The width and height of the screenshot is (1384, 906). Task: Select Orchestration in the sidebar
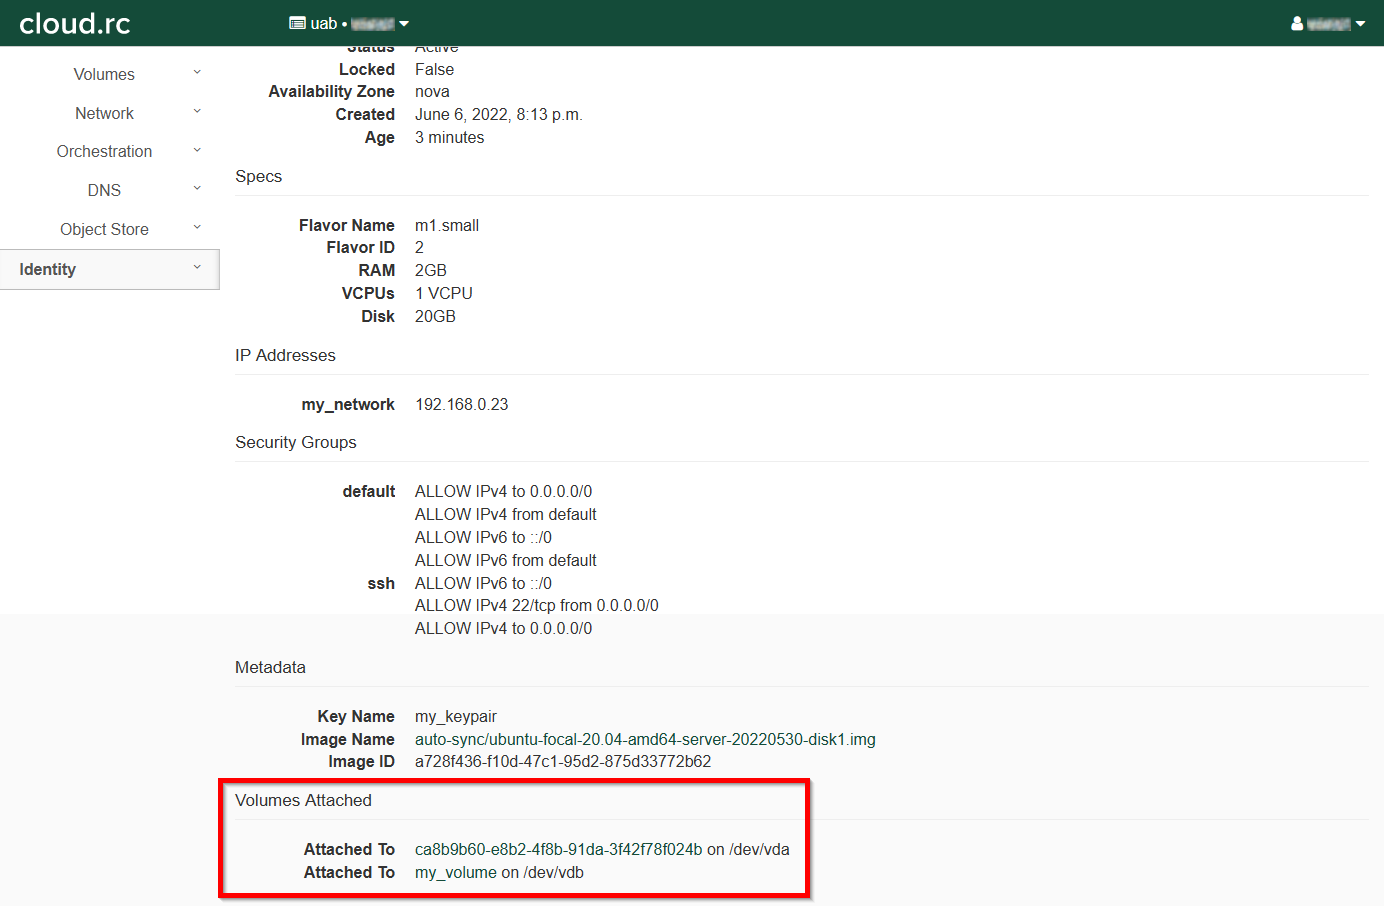coord(104,152)
